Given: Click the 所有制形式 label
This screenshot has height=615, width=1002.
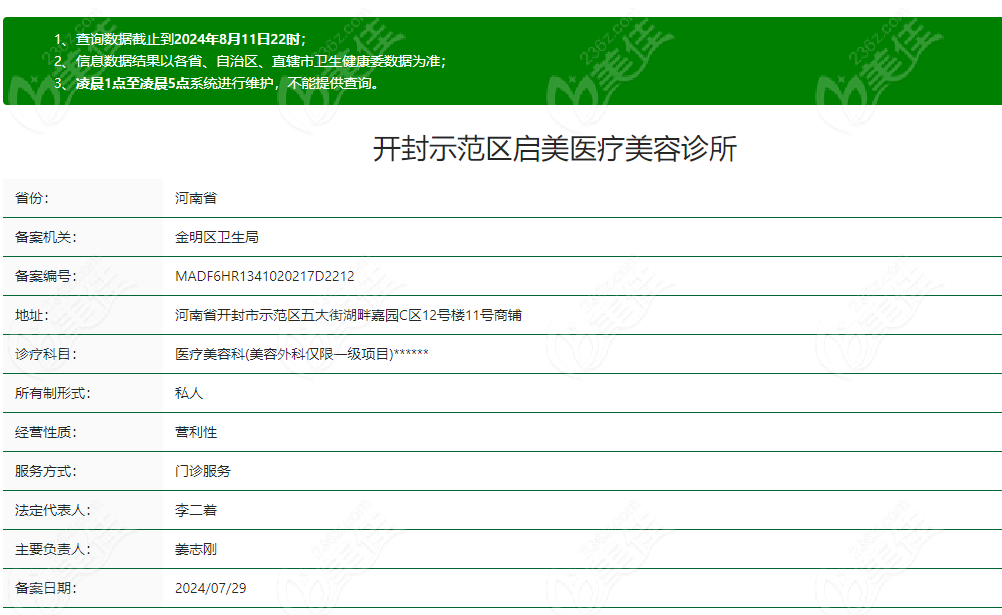Looking at the screenshot, I should pyautogui.click(x=53, y=393).
